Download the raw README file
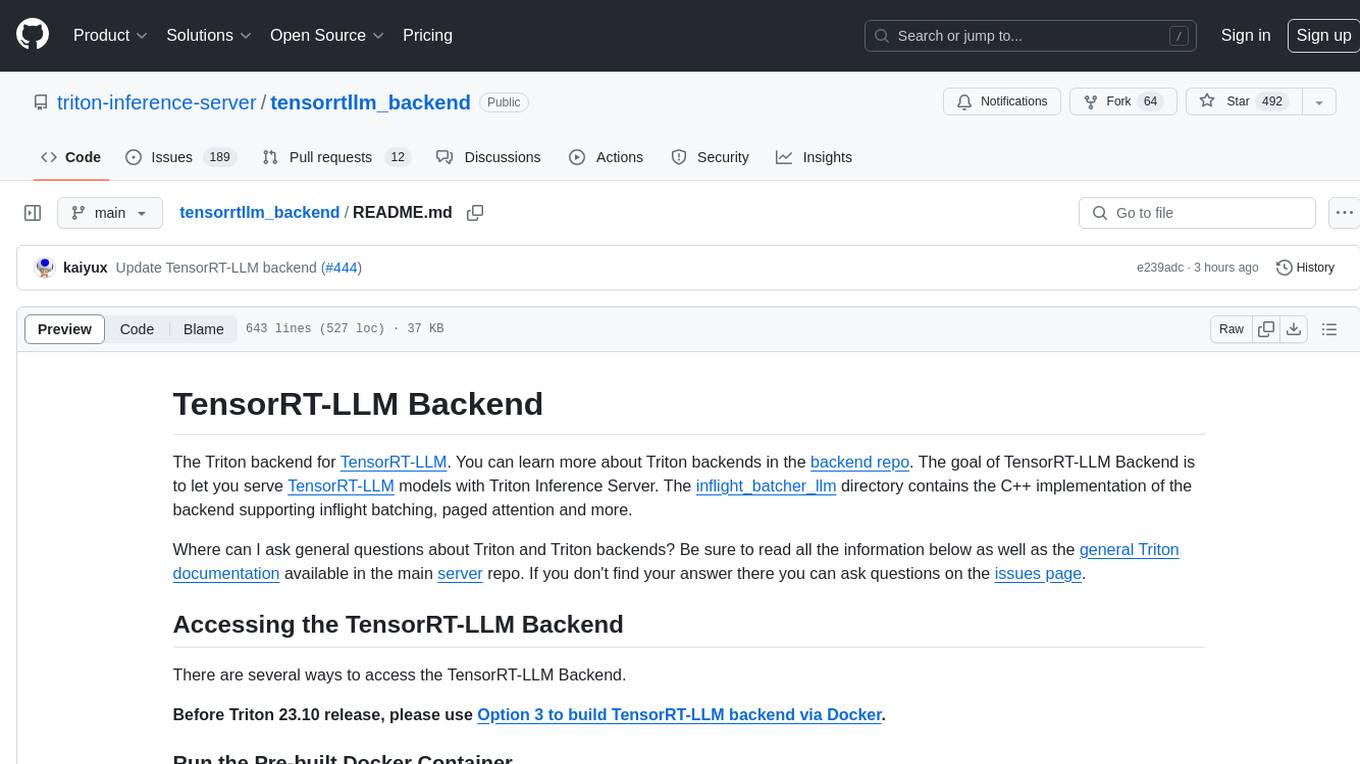The height and width of the screenshot is (764, 1360). click(x=1294, y=329)
